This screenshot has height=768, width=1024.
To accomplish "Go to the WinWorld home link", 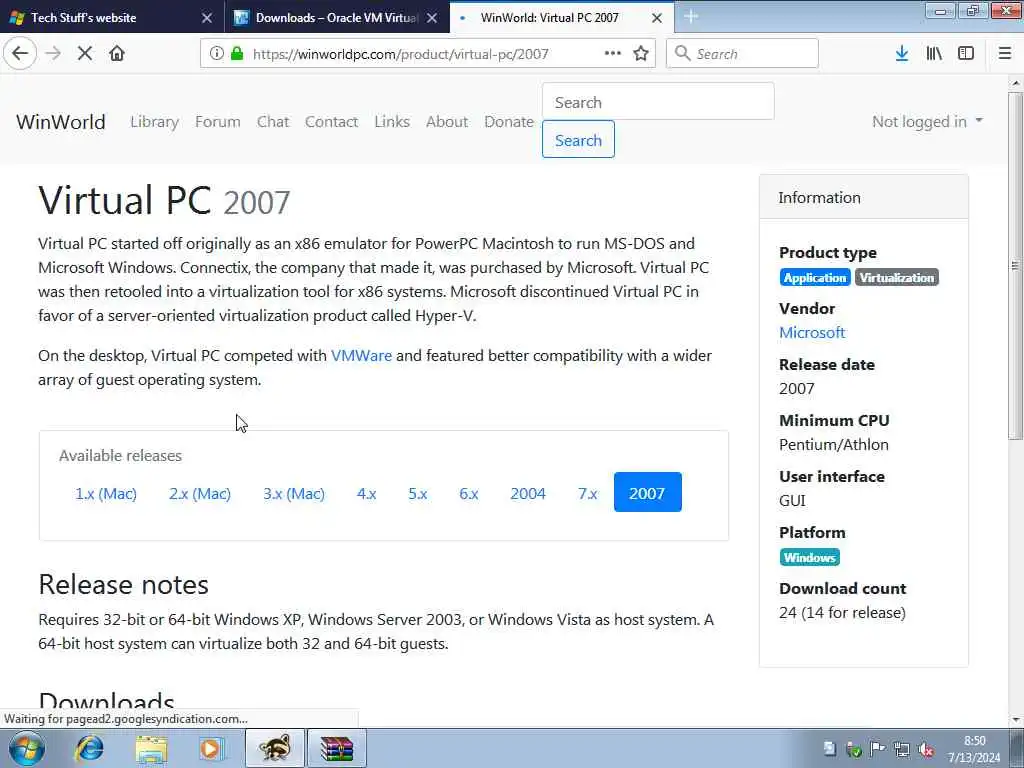I will click(x=61, y=121).
